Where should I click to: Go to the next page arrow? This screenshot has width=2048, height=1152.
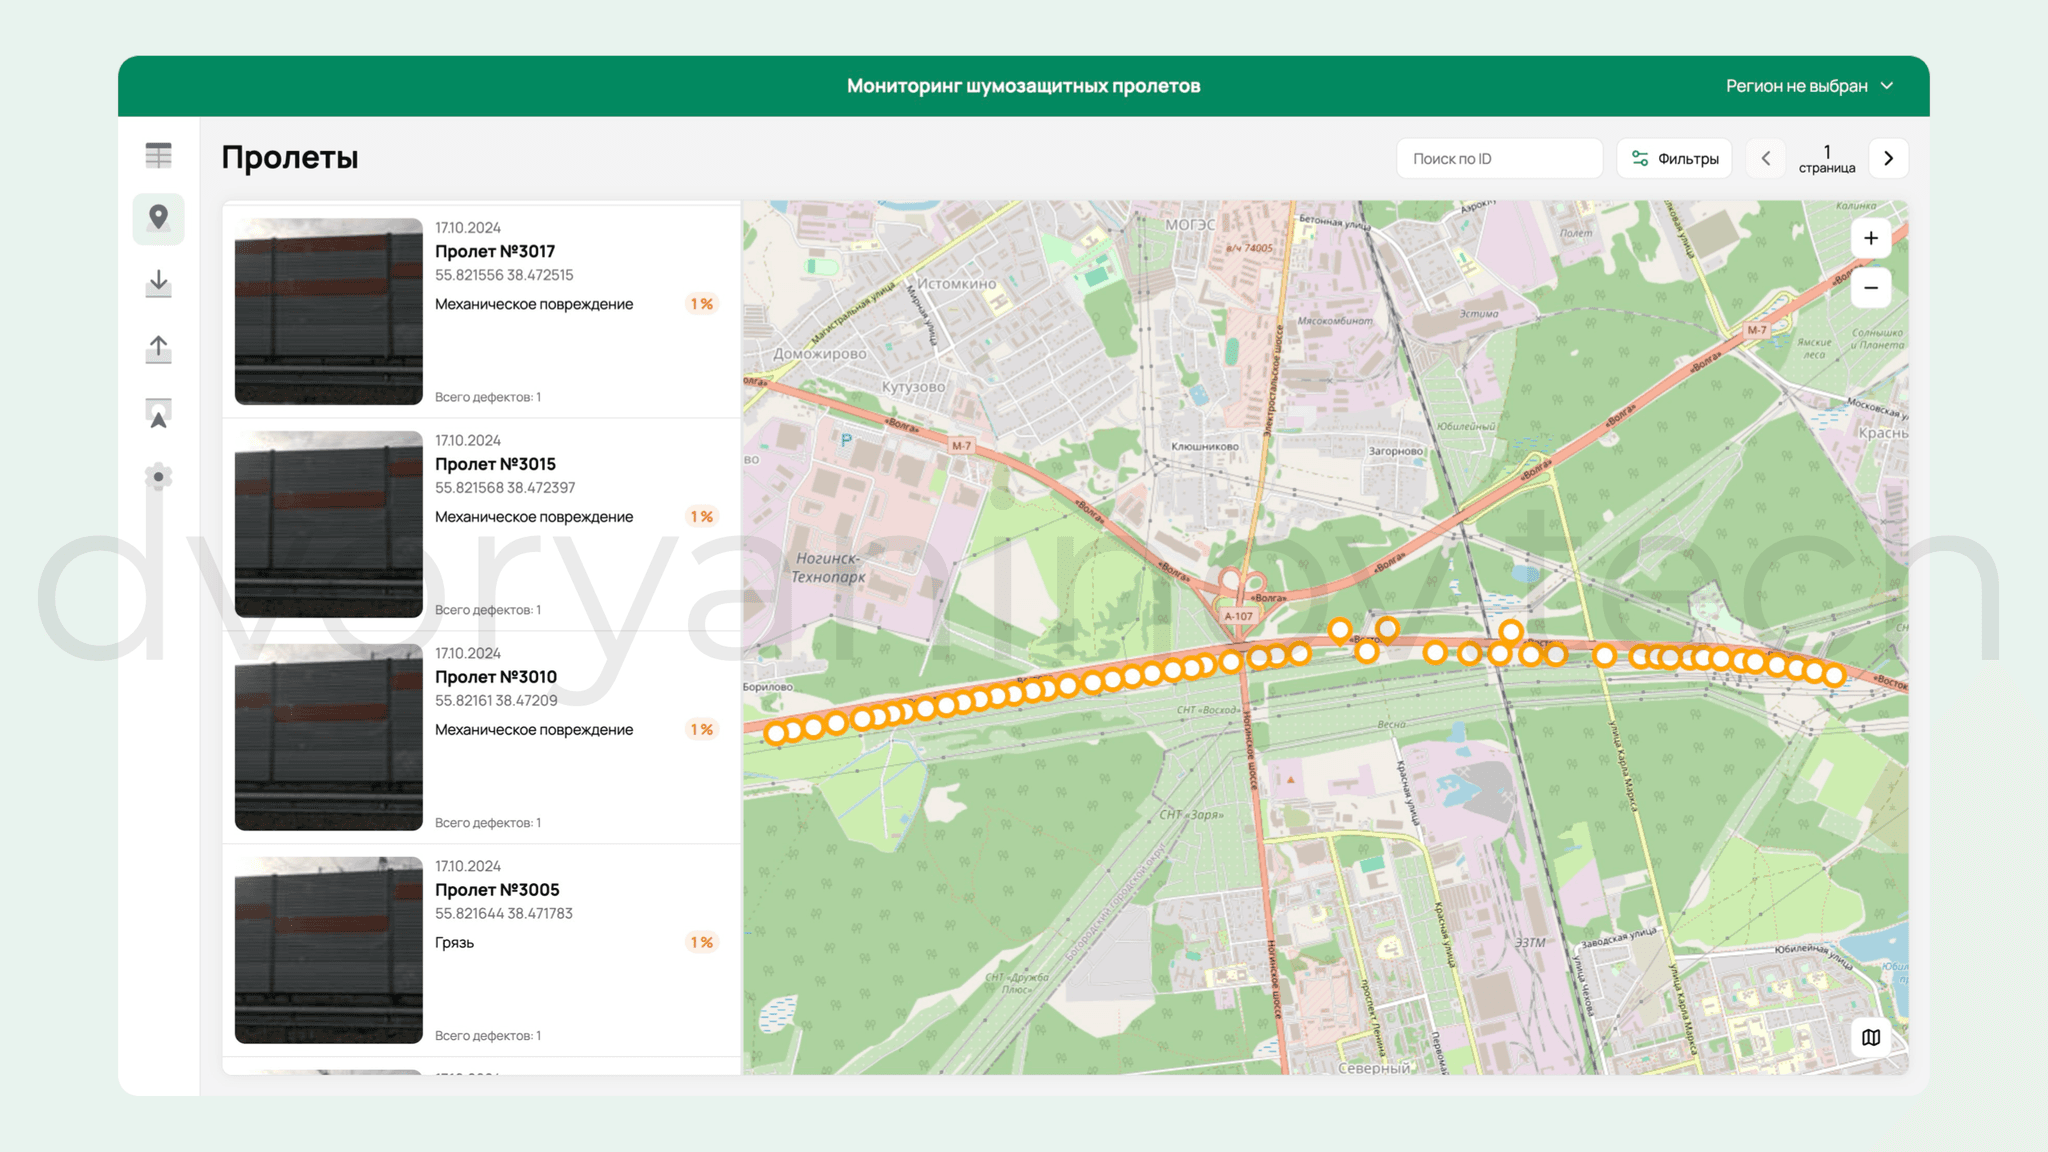pos(1888,158)
